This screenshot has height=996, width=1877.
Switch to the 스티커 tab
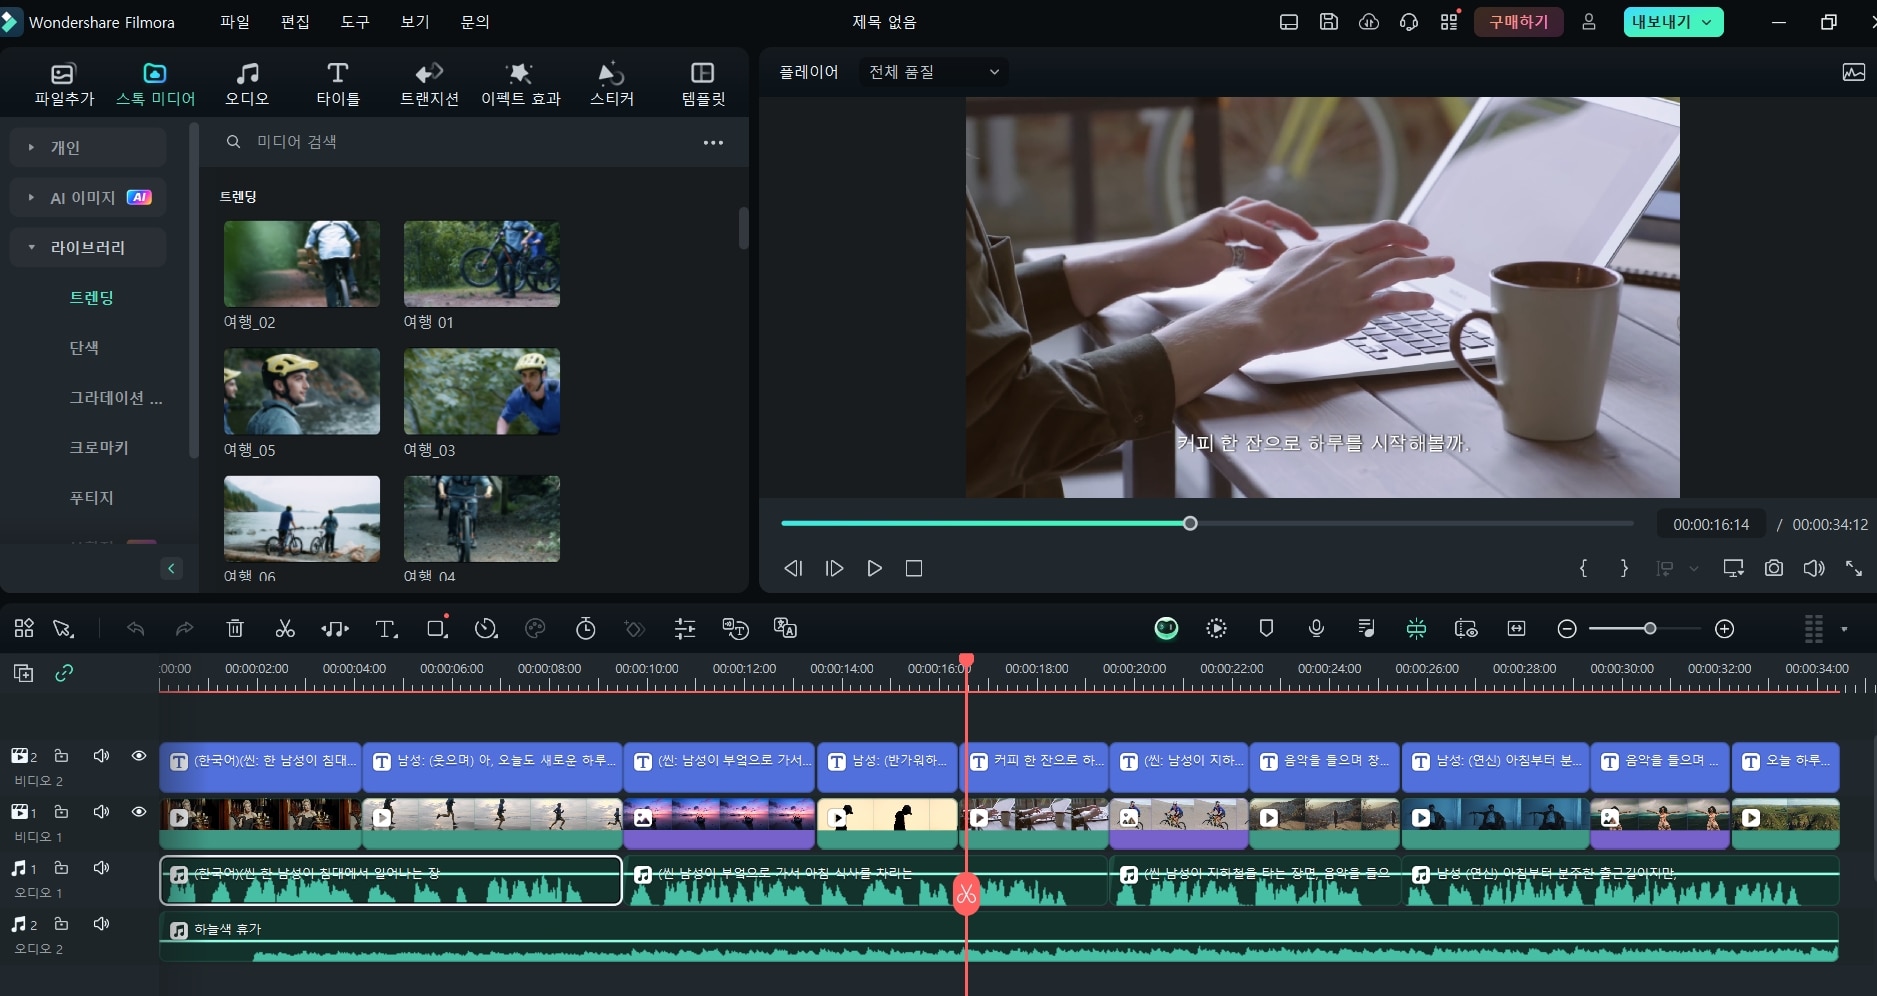(612, 84)
